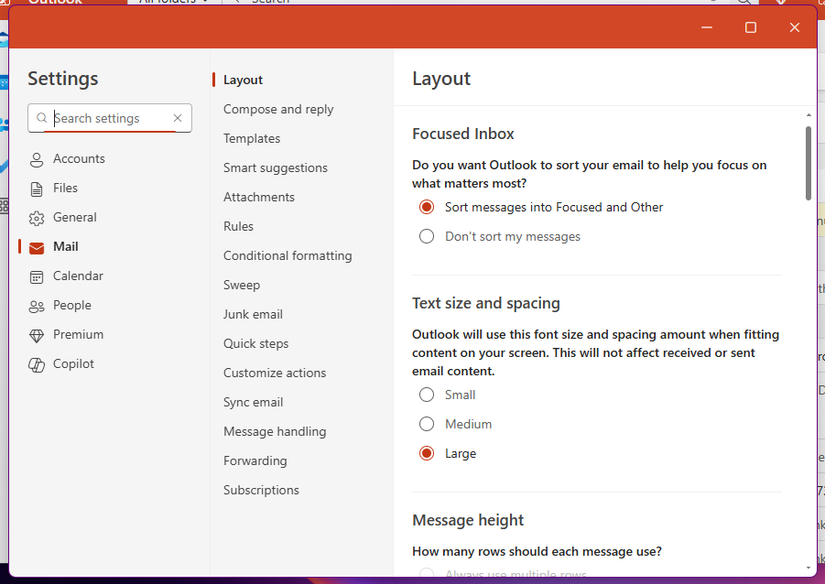Viewport: 825px width, 584px height.
Task: Open Junk email settings
Action: [x=253, y=314]
